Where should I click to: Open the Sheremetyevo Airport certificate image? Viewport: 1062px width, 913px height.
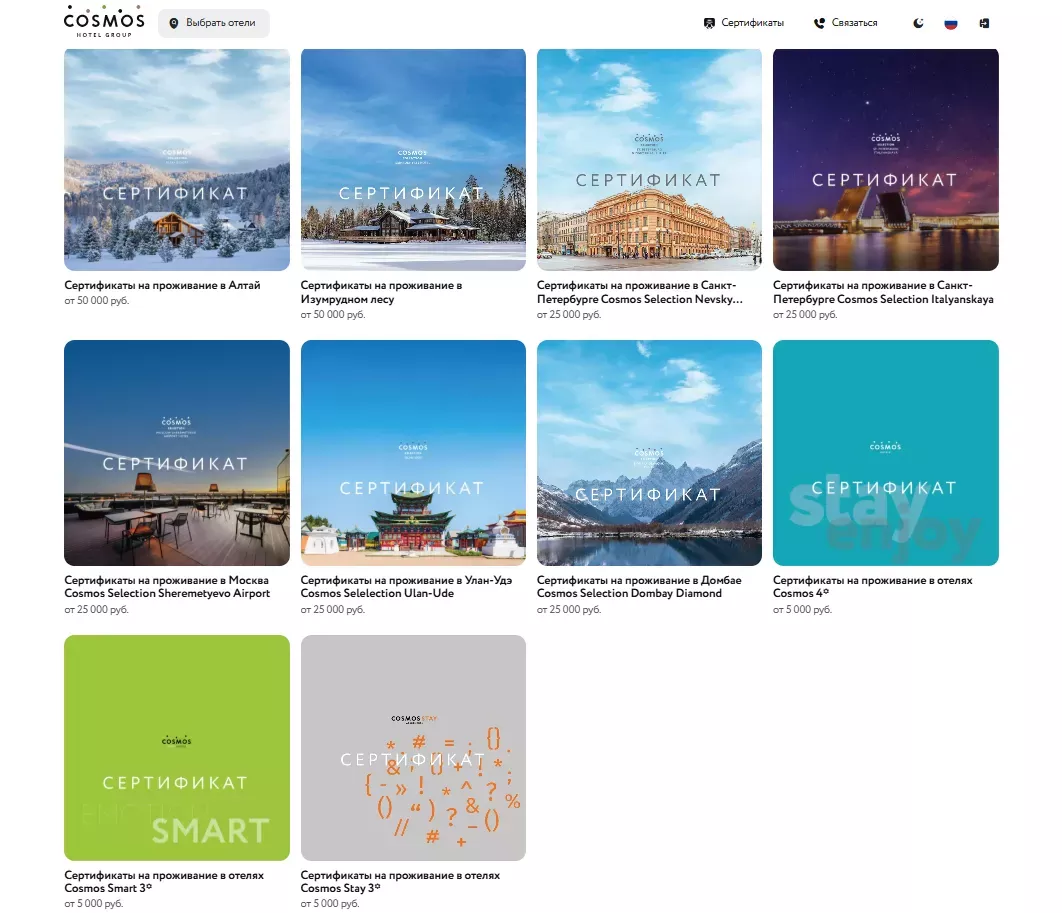point(177,453)
